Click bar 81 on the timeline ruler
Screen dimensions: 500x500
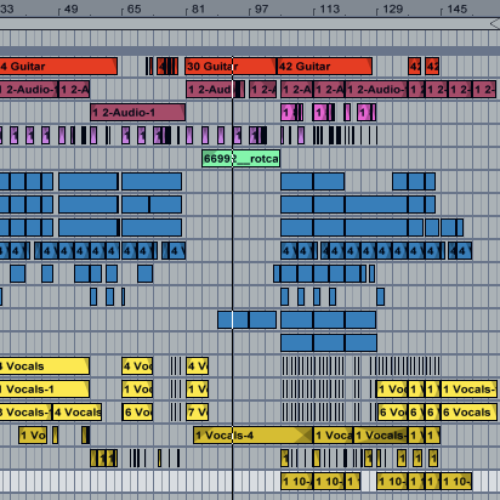point(198,9)
